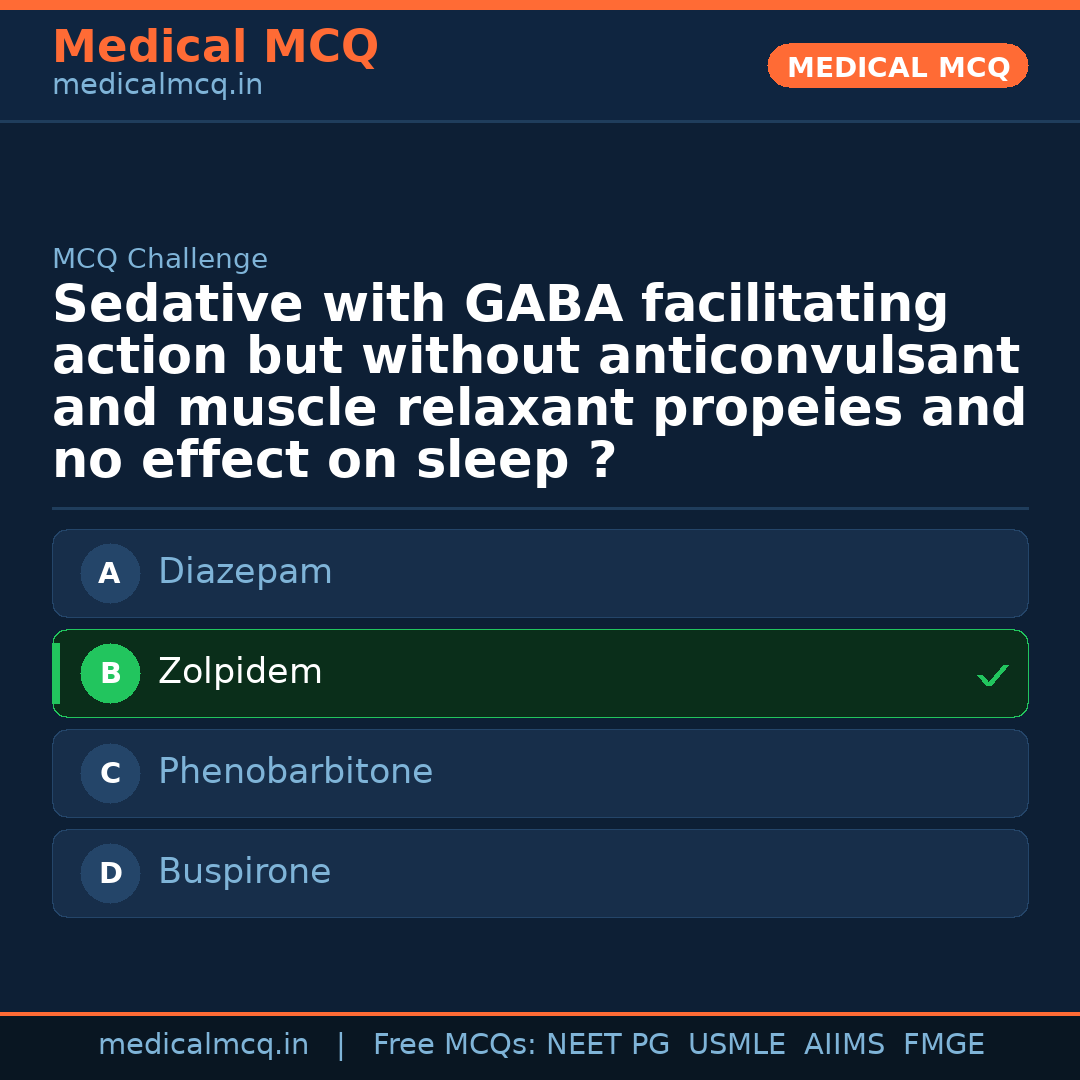This screenshot has height=1080, width=1080.
Task: Click the large "Medical MCQ" header title
Action: (x=215, y=47)
